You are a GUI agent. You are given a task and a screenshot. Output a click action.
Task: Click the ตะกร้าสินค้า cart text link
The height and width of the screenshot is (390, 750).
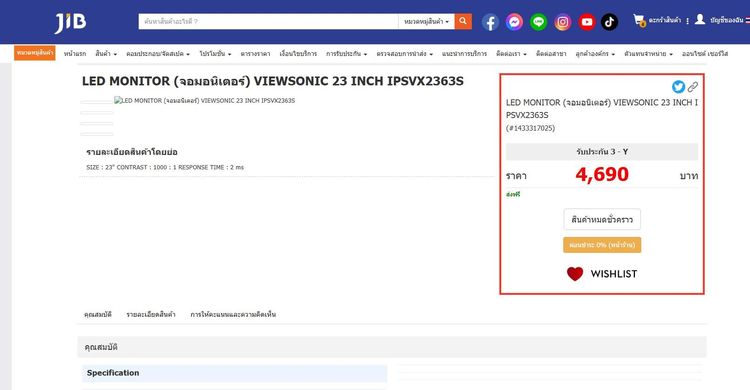[664, 20]
